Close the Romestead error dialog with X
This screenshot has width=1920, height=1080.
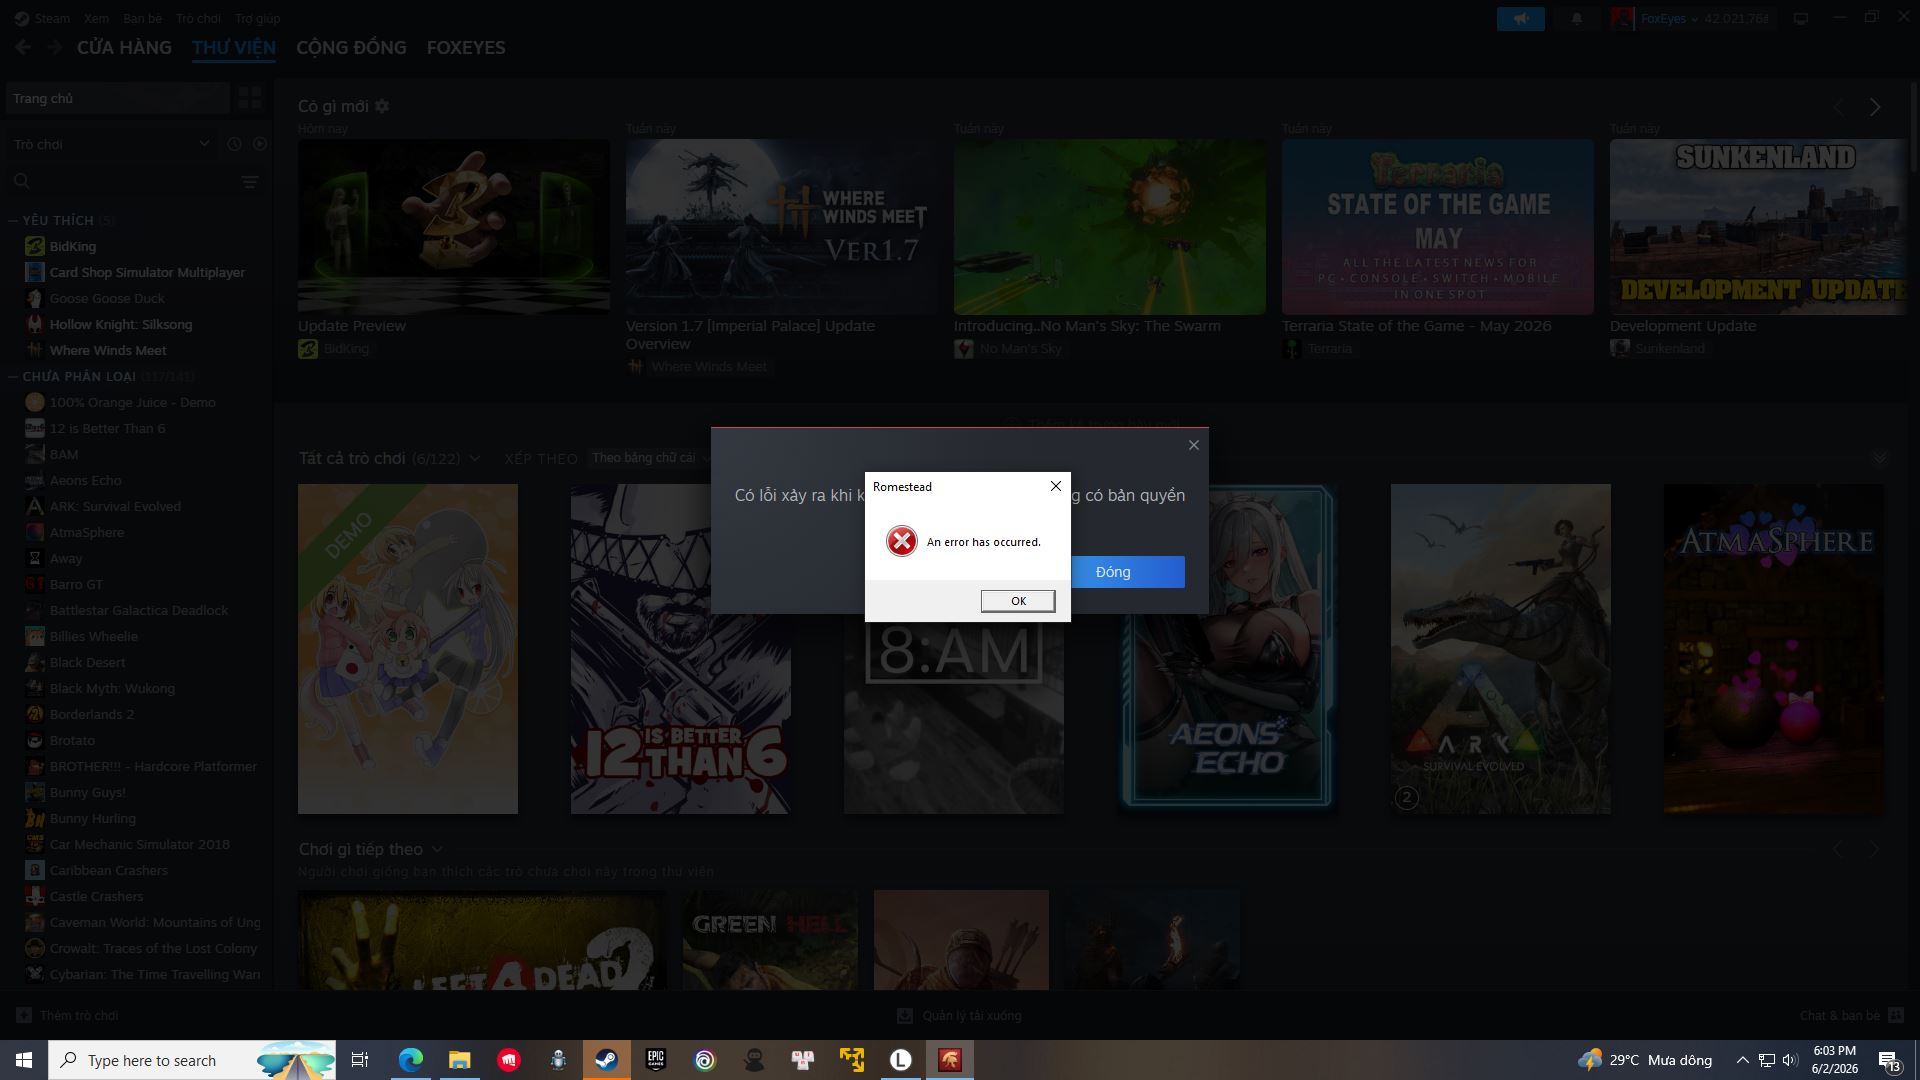[1055, 486]
